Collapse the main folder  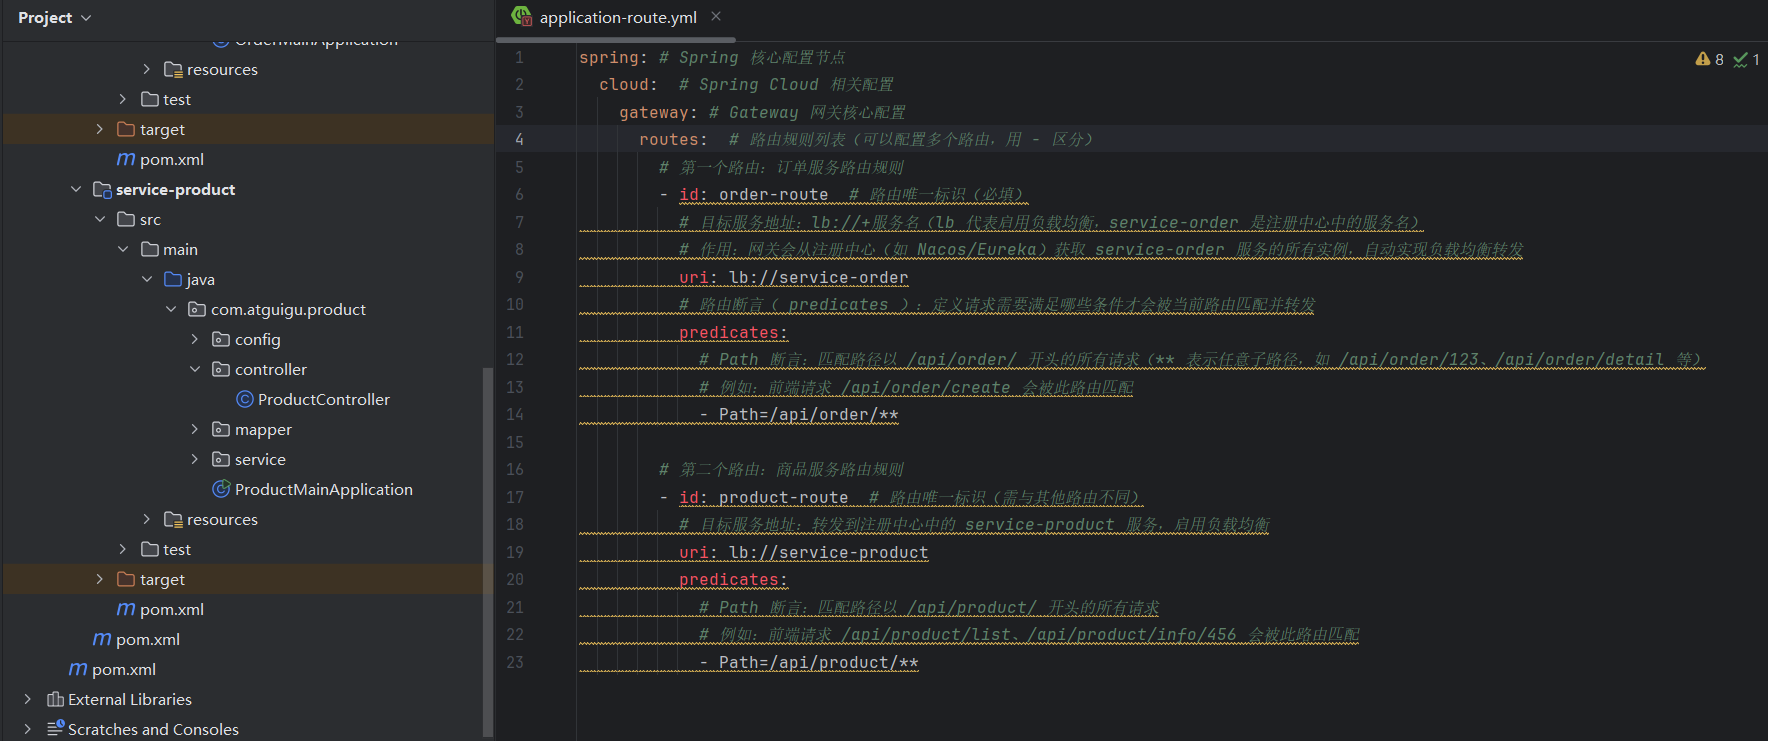coord(123,249)
